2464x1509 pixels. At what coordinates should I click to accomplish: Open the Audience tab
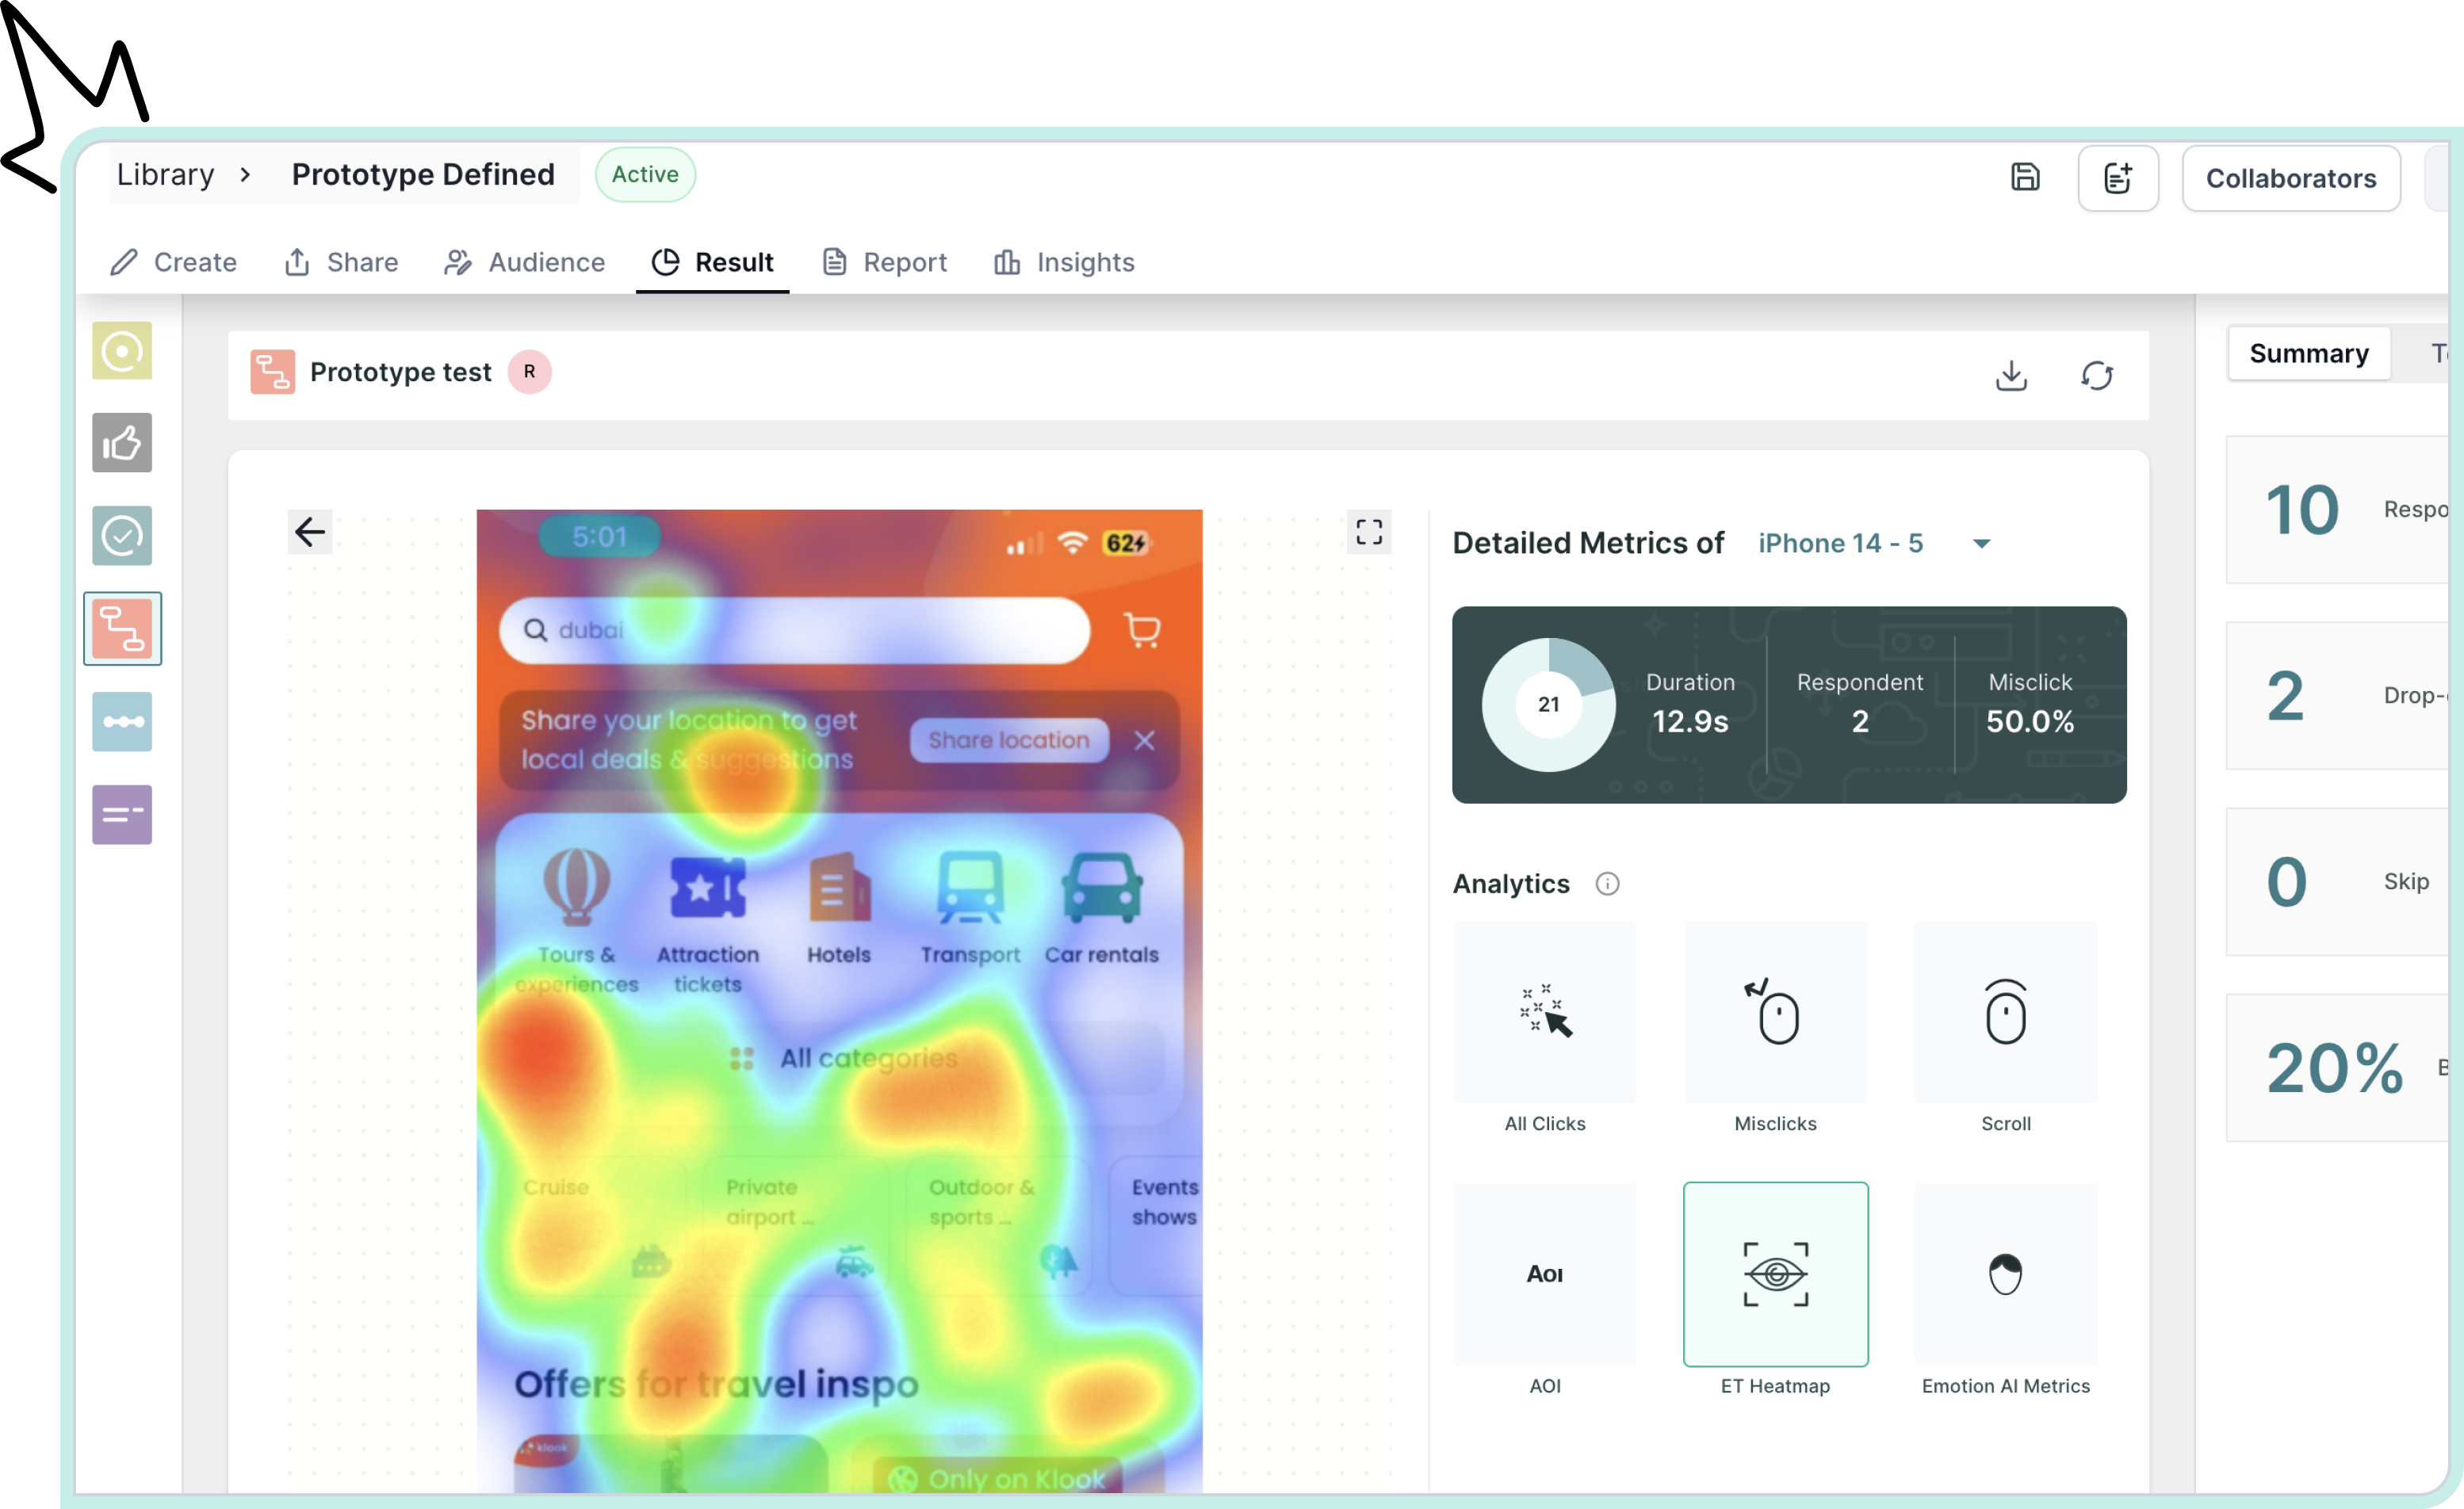tap(525, 262)
